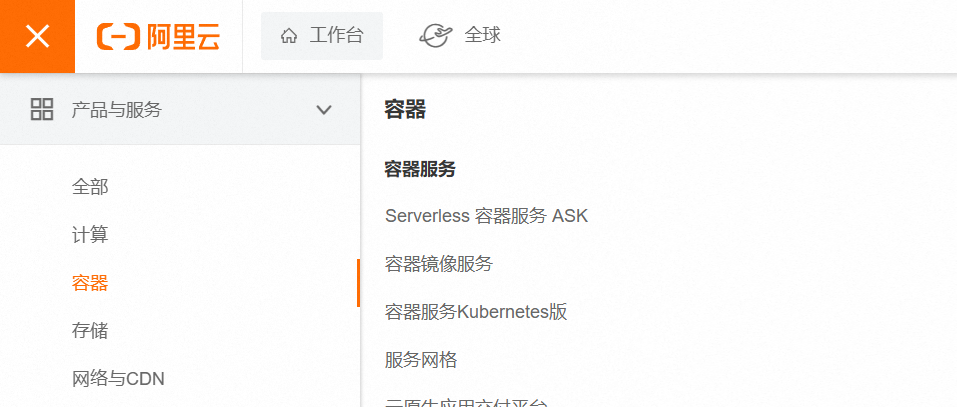Click the Alibaba Cloud logo
Viewport: 957px width, 407px height.
(x=158, y=36)
